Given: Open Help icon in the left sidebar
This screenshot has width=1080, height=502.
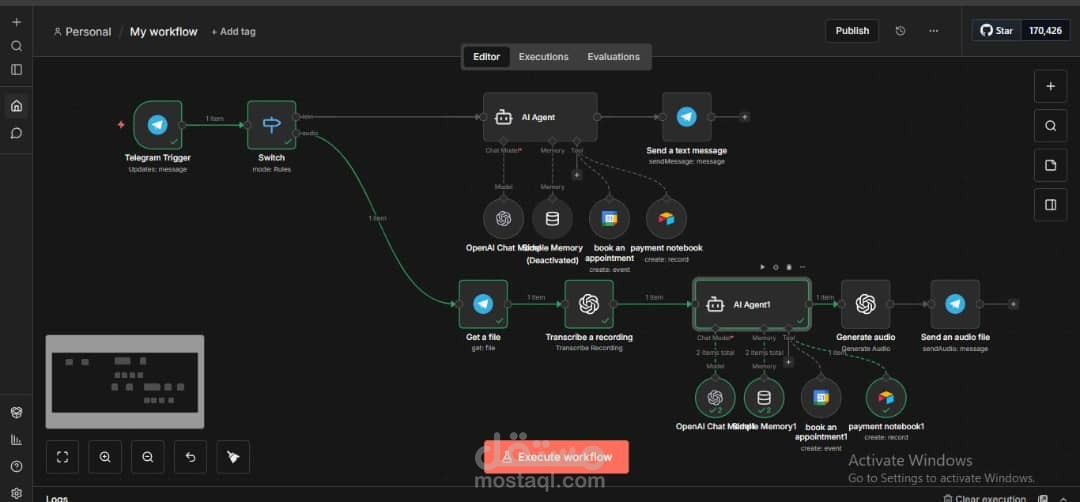Looking at the screenshot, I should (x=17, y=466).
